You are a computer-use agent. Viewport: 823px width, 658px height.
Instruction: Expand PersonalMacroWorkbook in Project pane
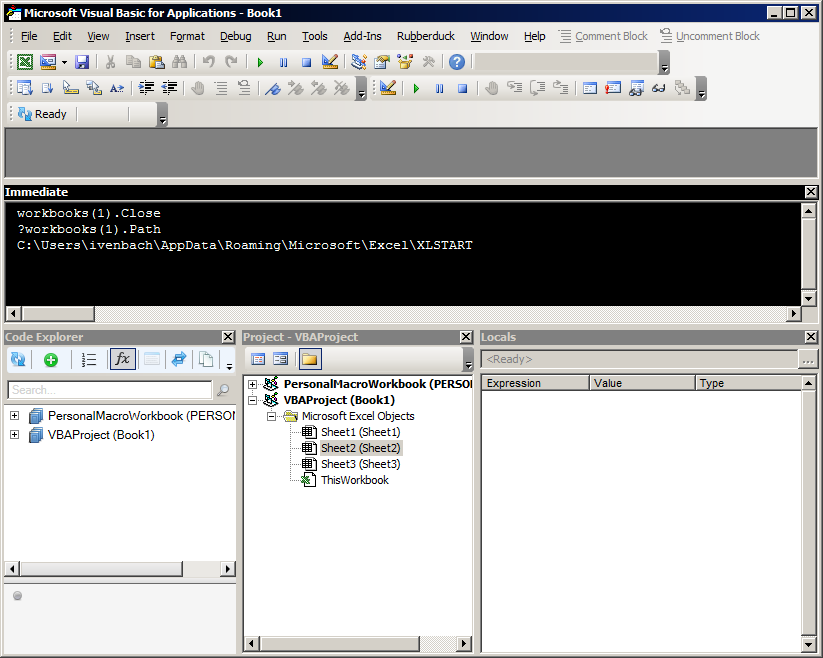[252, 384]
